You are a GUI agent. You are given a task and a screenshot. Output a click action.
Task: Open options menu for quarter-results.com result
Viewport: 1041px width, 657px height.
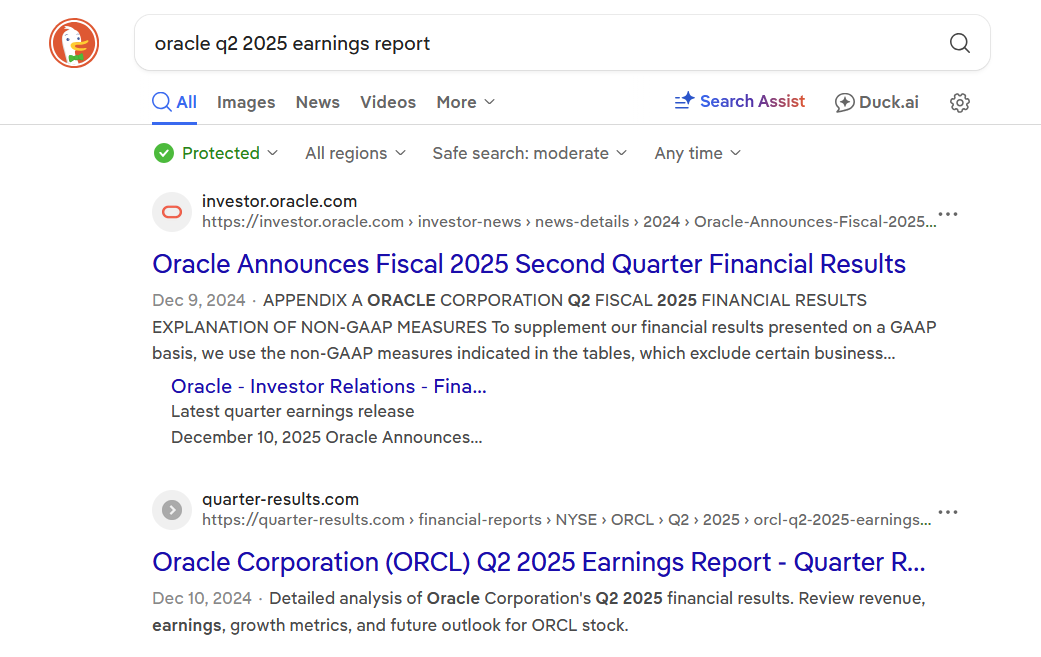[948, 512]
